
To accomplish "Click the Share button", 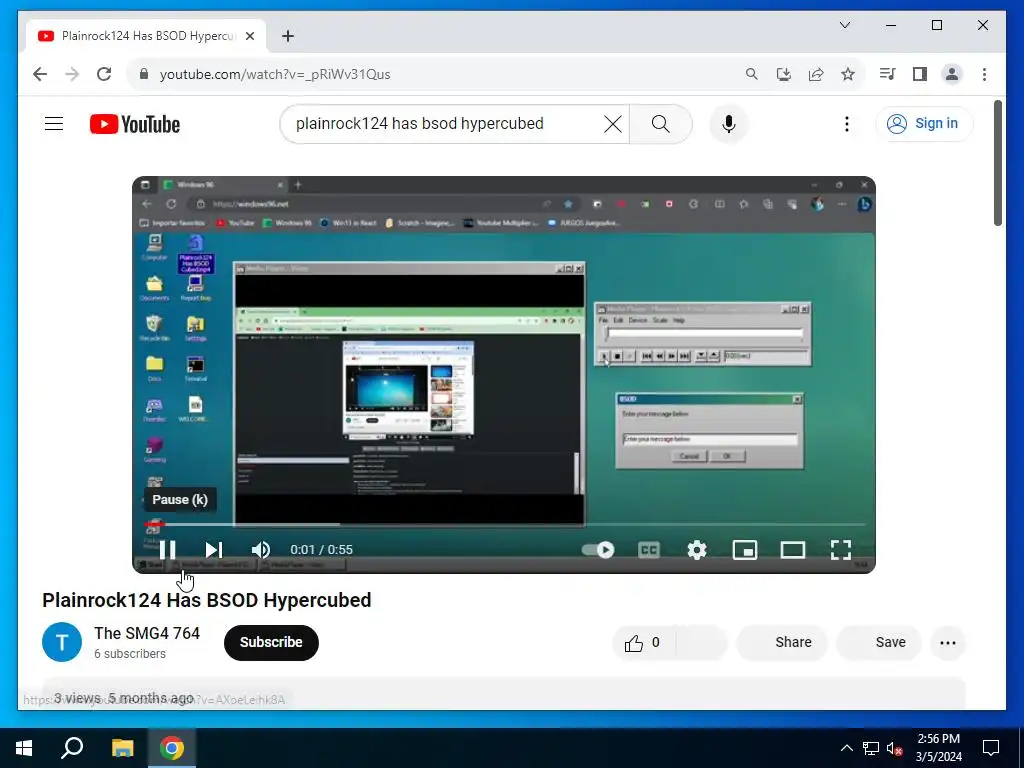I will (x=782, y=643).
